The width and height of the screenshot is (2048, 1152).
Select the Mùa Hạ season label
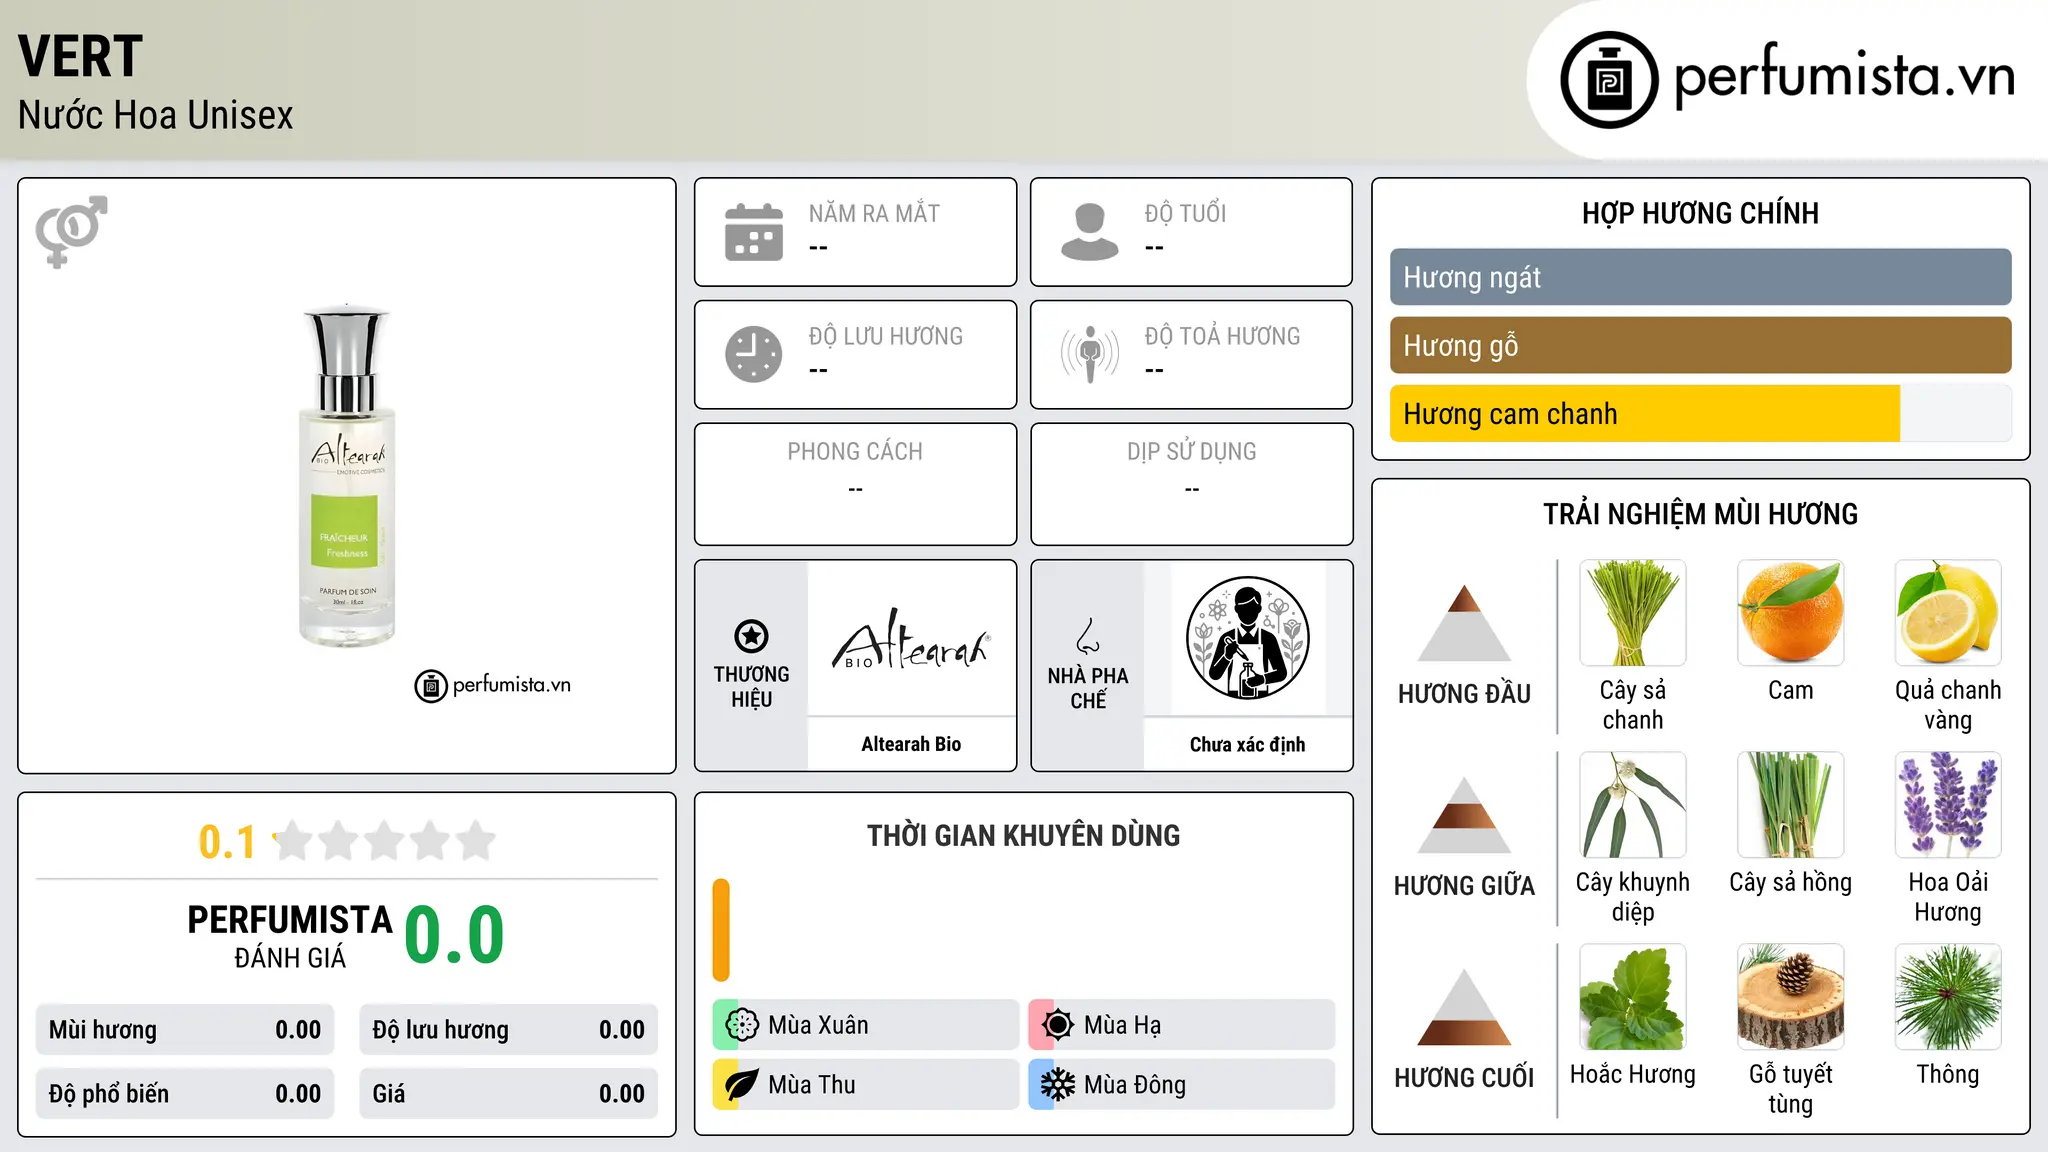pos(1123,1025)
